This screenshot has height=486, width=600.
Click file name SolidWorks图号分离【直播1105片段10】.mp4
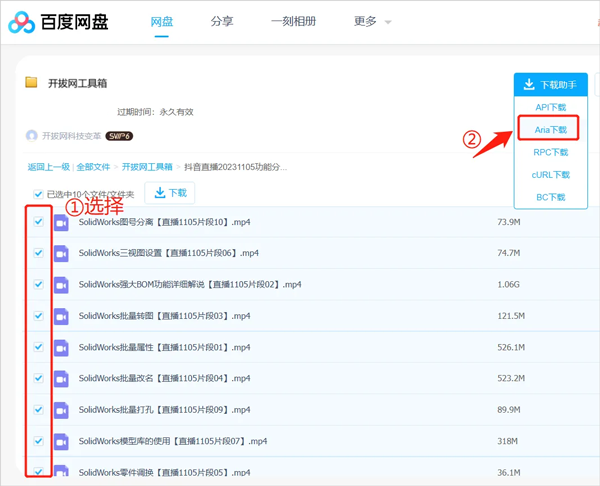point(165,222)
